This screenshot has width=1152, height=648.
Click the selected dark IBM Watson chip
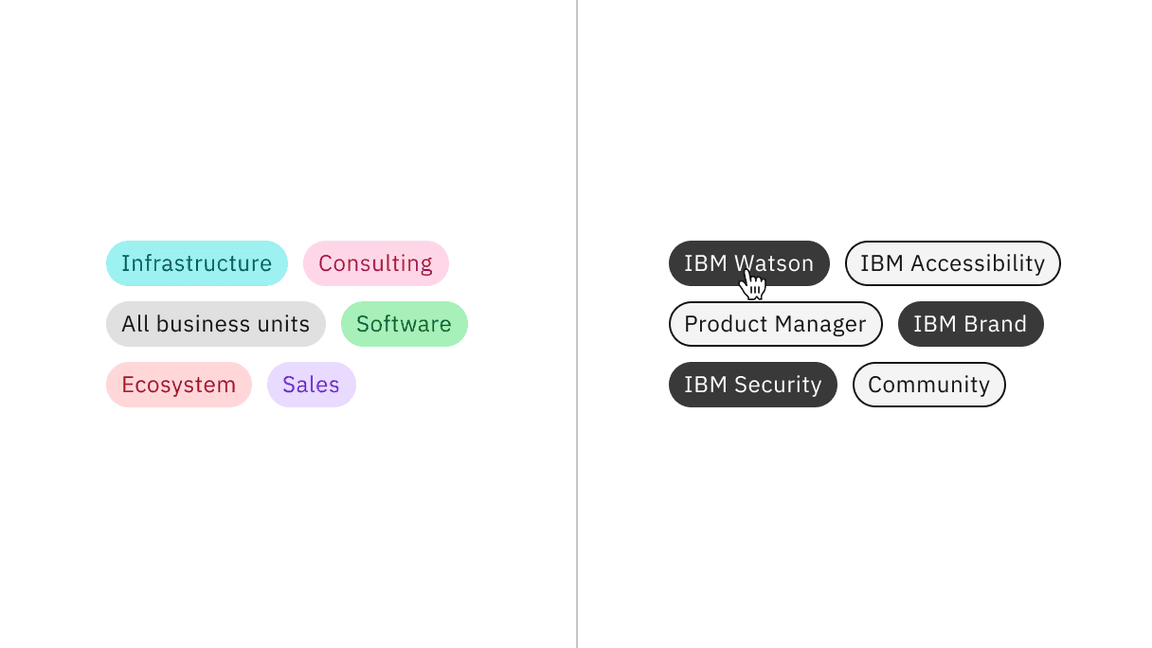click(749, 263)
